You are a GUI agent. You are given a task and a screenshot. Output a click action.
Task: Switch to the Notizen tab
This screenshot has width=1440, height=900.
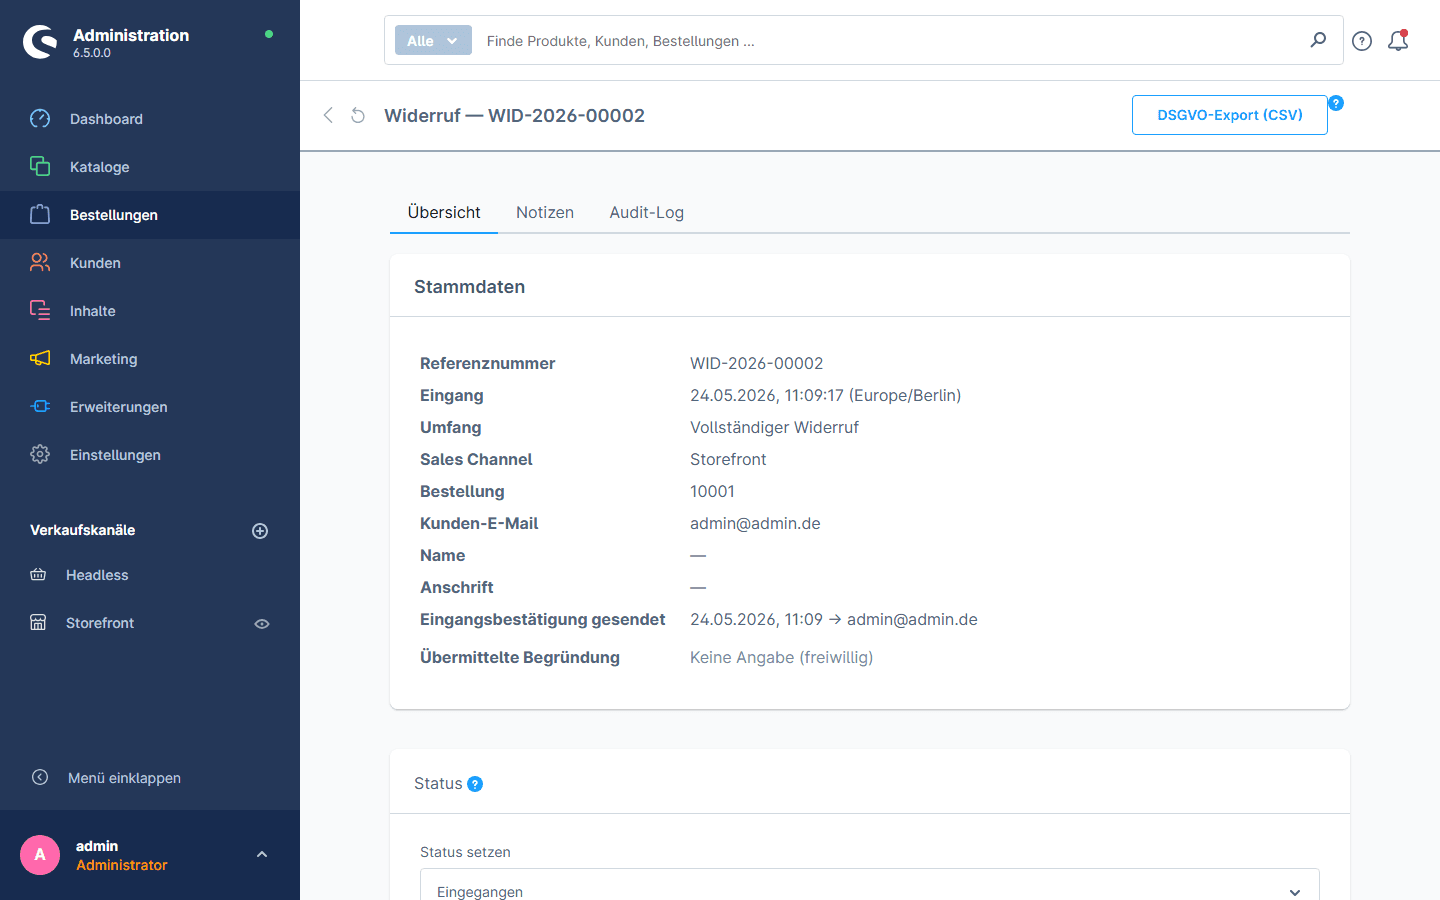(x=545, y=212)
